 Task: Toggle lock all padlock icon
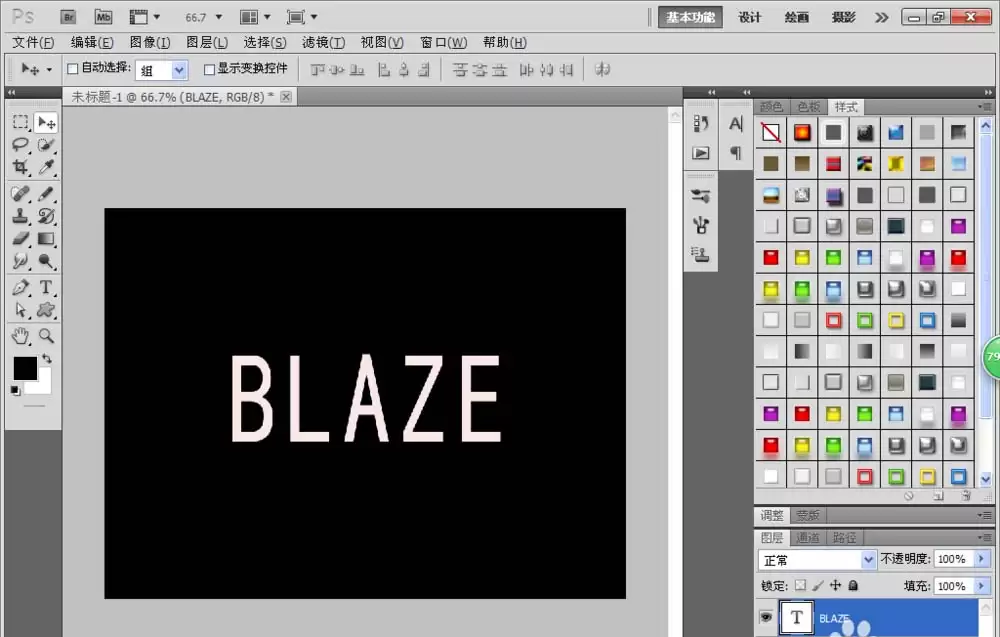(x=853, y=585)
